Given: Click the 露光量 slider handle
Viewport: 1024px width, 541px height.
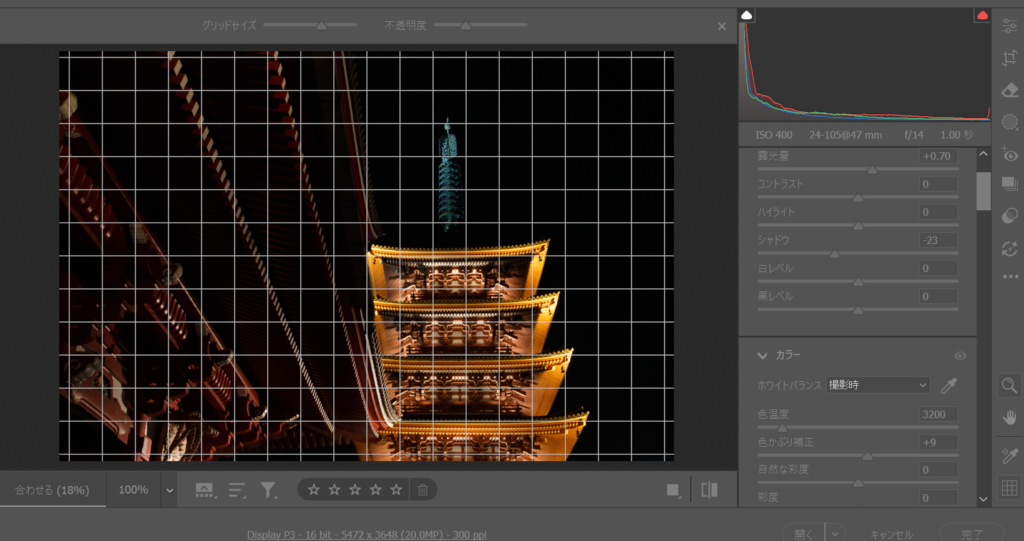Looking at the screenshot, I should coord(872,170).
